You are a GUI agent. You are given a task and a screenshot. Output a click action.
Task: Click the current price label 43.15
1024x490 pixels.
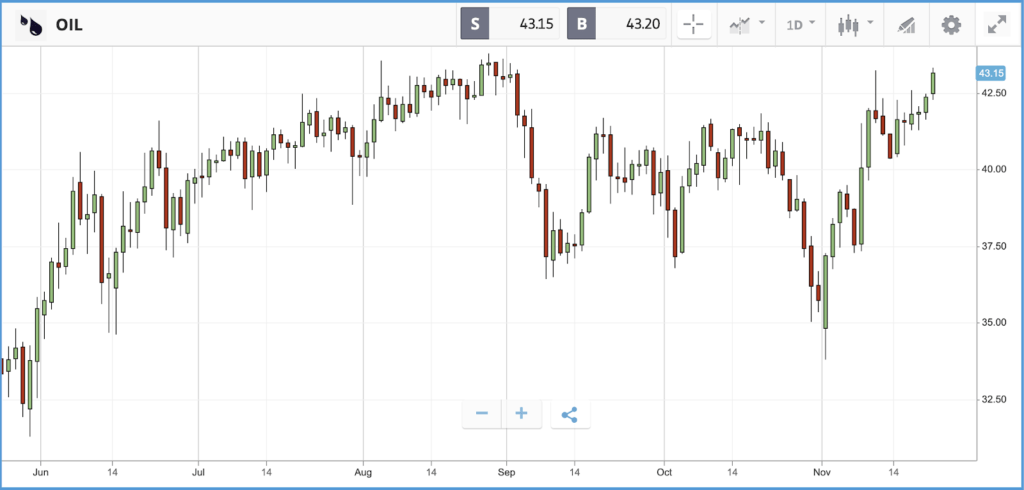[991, 73]
